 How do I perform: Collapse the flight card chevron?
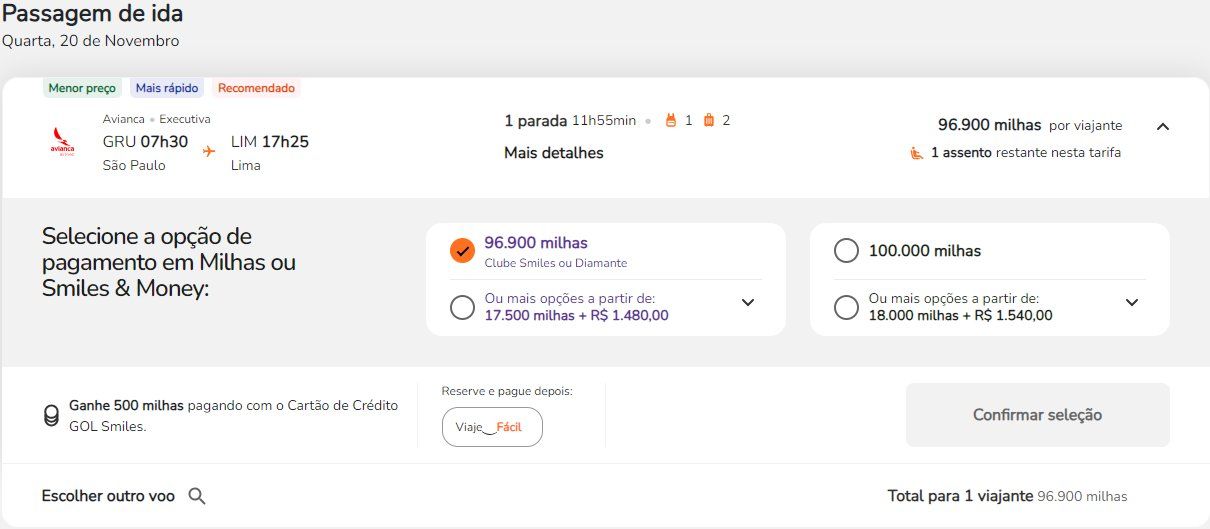point(1162,127)
